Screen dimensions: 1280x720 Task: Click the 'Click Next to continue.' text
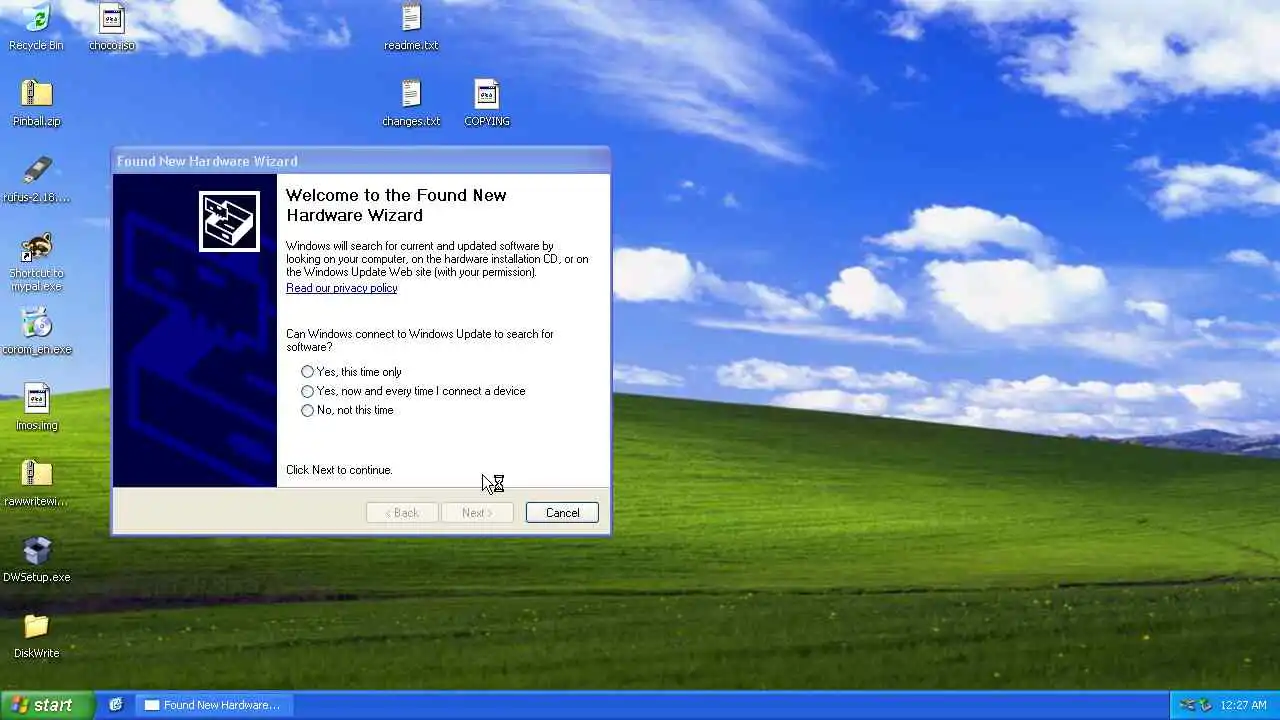tap(339, 470)
